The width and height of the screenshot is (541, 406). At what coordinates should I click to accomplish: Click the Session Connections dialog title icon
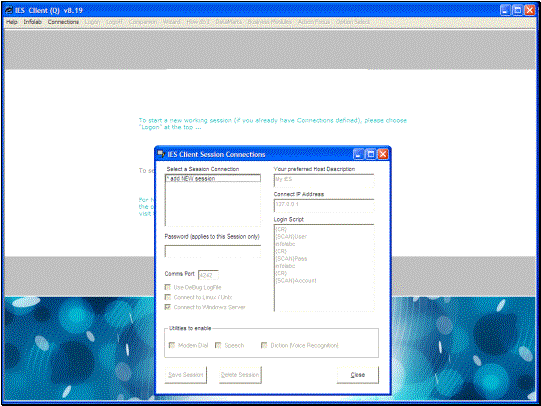[x=161, y=154]
